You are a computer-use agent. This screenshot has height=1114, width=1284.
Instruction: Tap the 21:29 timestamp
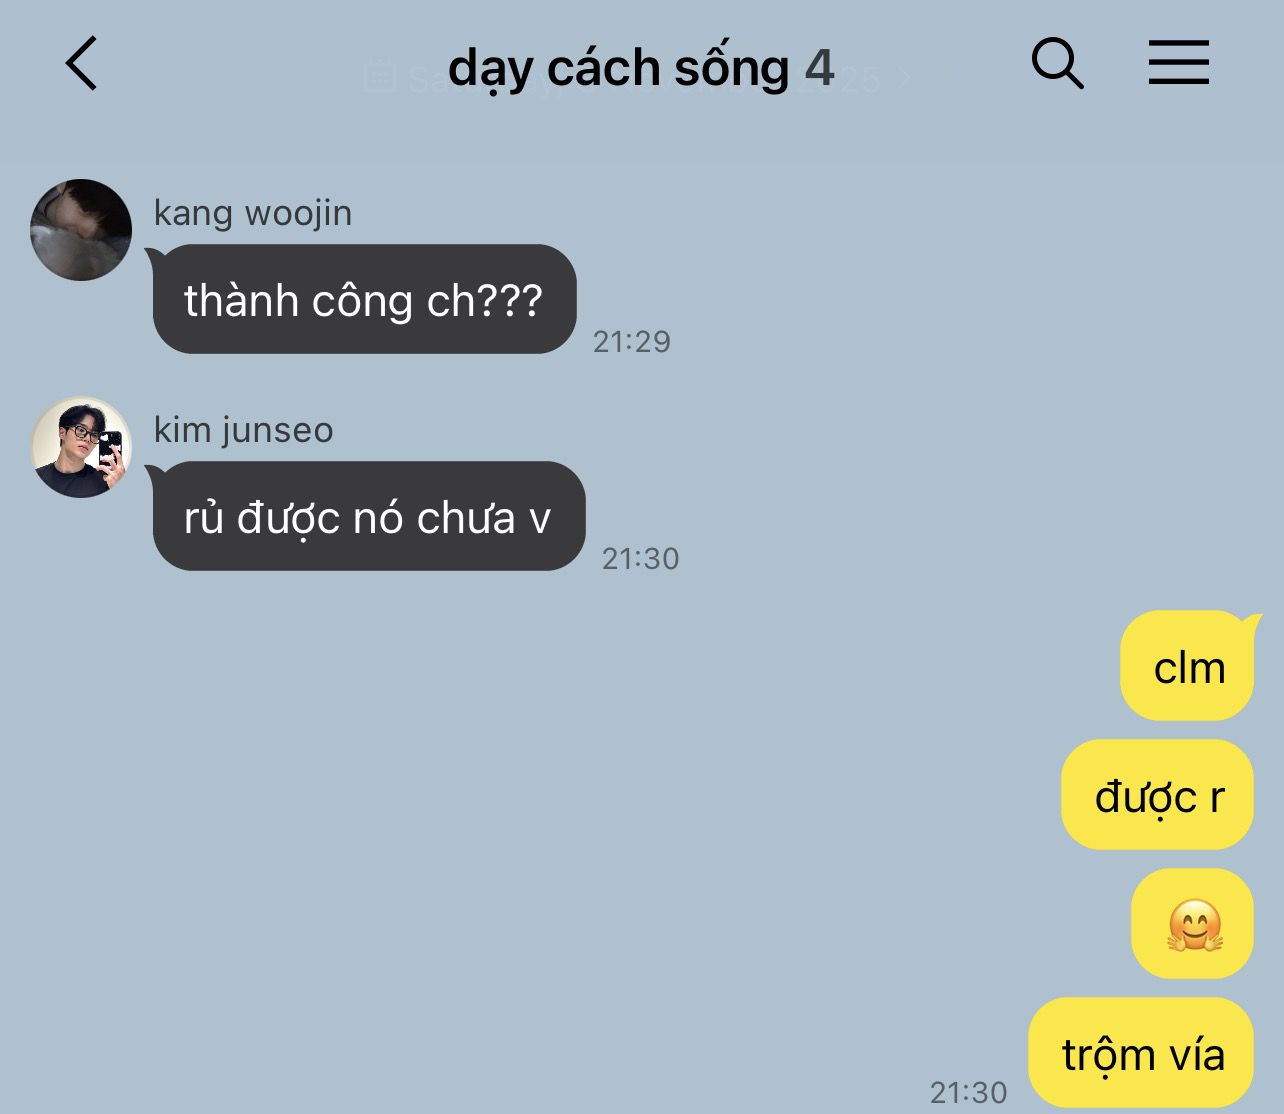(x=632, y=342)
